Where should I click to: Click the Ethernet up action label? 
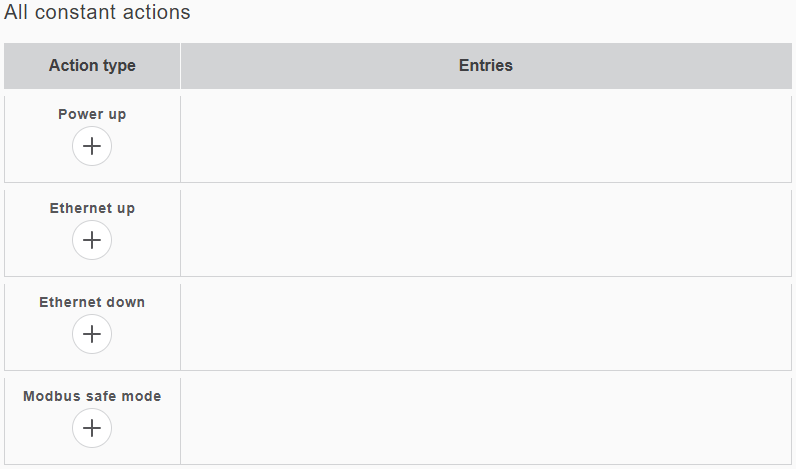click(x=92, y=208)
